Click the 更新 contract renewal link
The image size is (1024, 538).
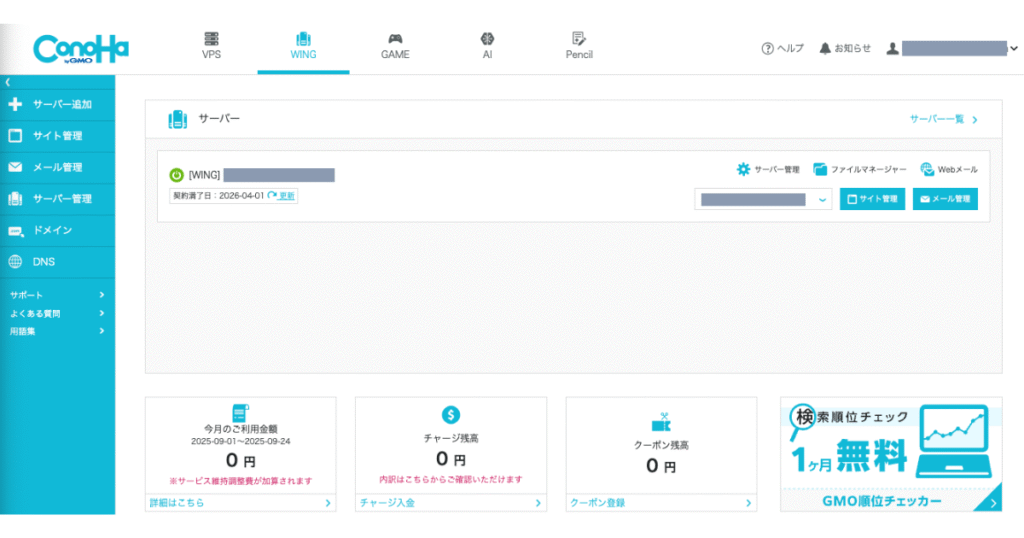282,196
